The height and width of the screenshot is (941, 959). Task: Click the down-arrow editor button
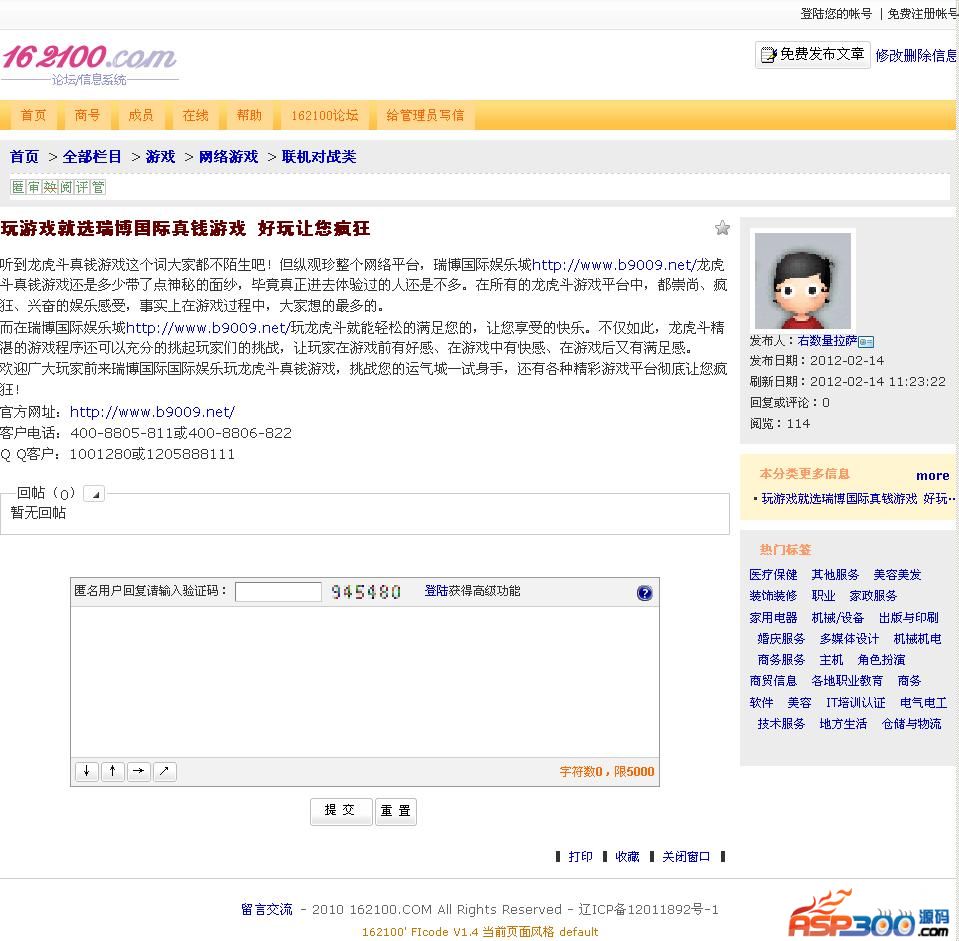(87, 772)
